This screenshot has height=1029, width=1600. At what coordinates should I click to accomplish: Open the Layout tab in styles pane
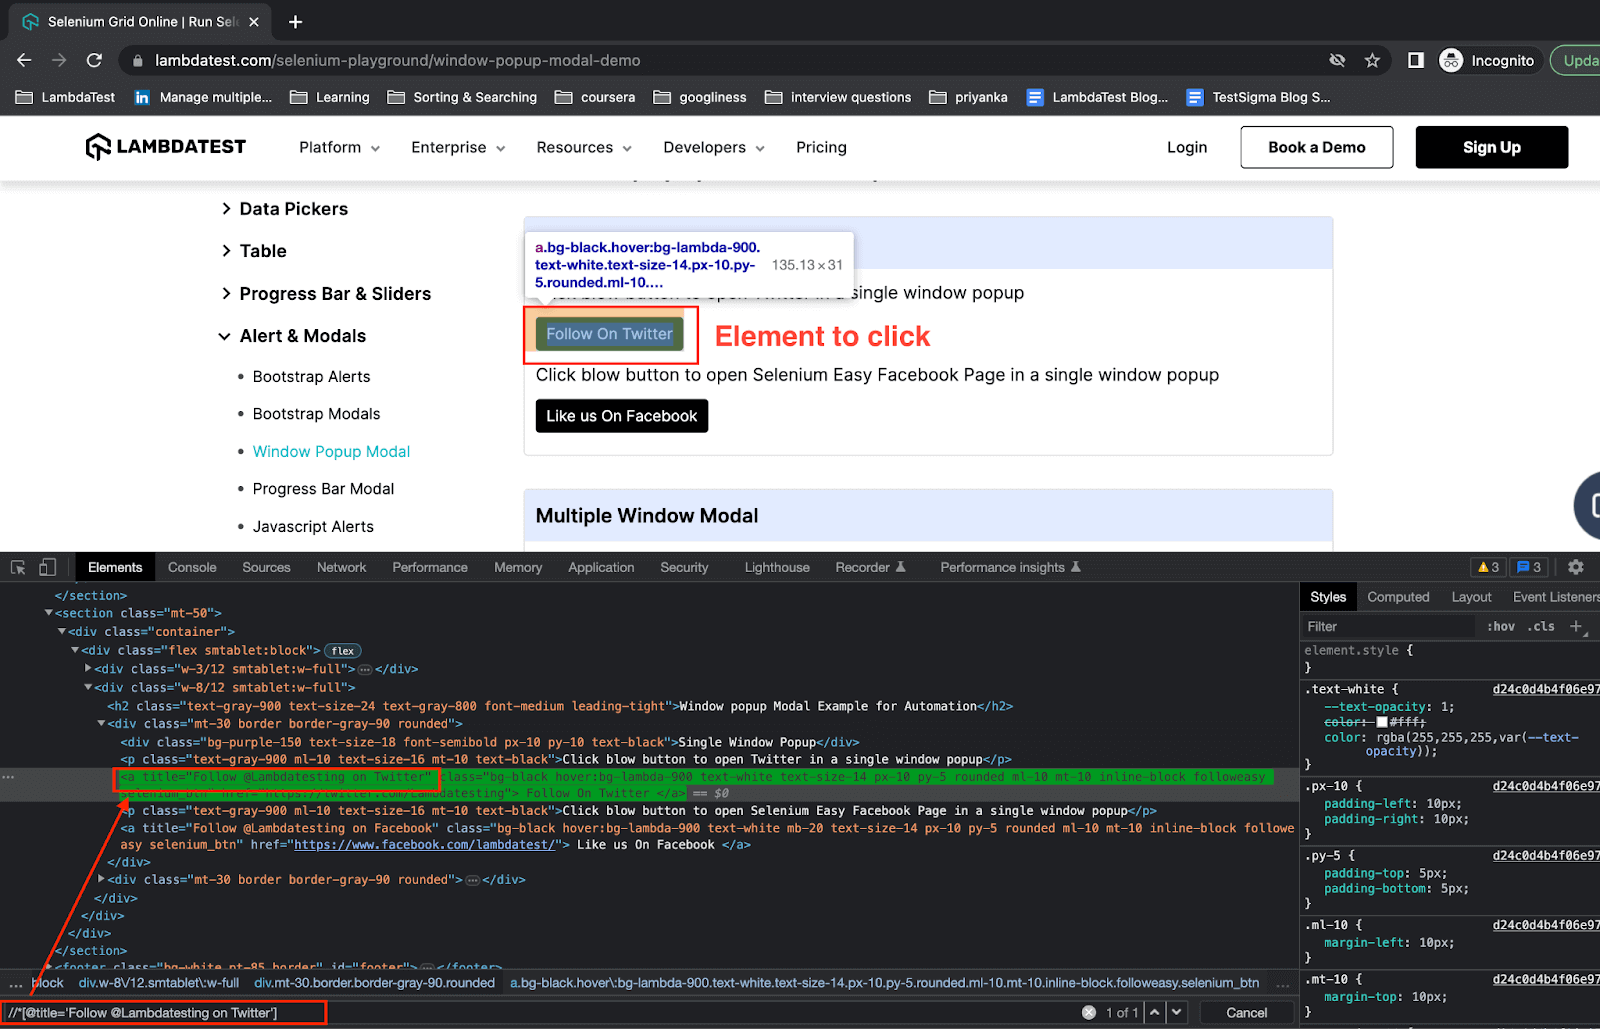coord(1471,597)
